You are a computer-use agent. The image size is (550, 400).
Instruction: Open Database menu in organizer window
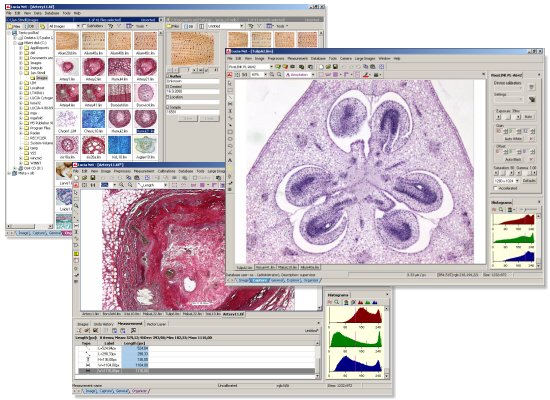pos(52,13)
